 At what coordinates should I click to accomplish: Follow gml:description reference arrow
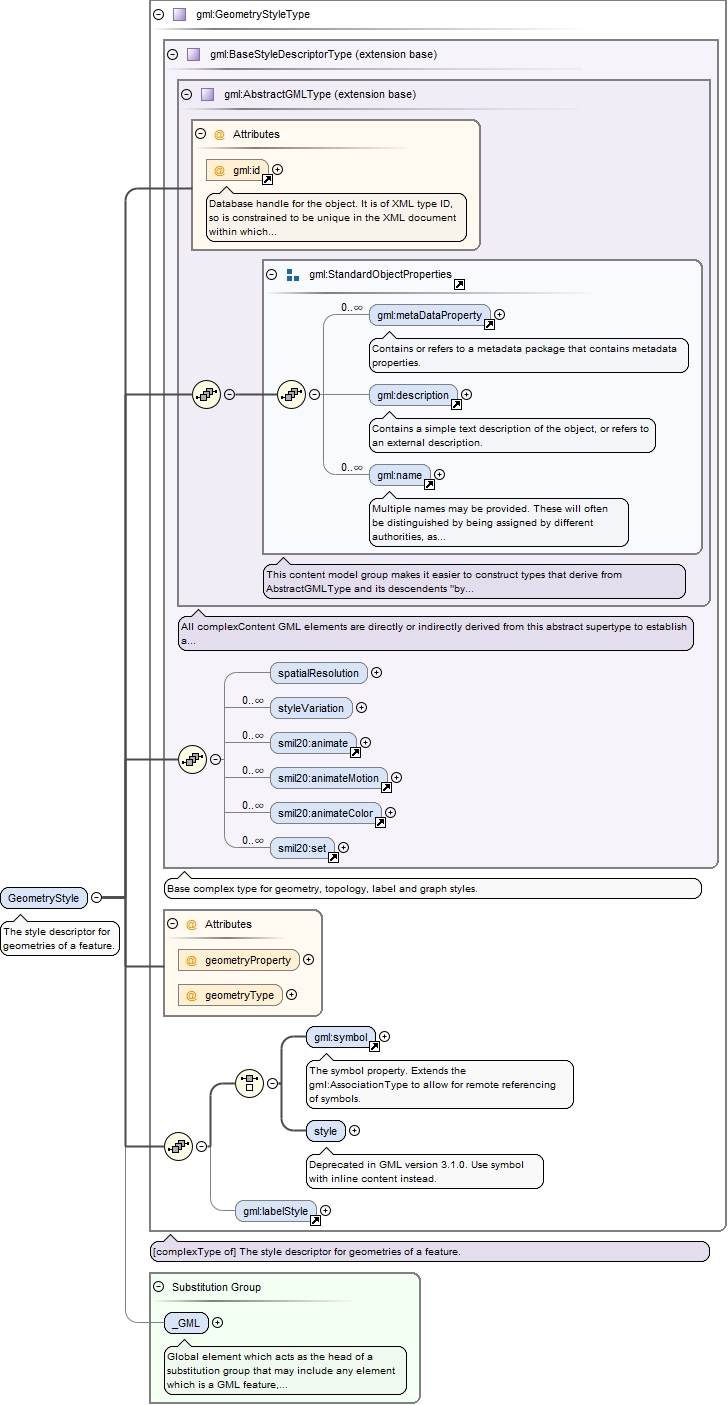[x=456, y=405]
